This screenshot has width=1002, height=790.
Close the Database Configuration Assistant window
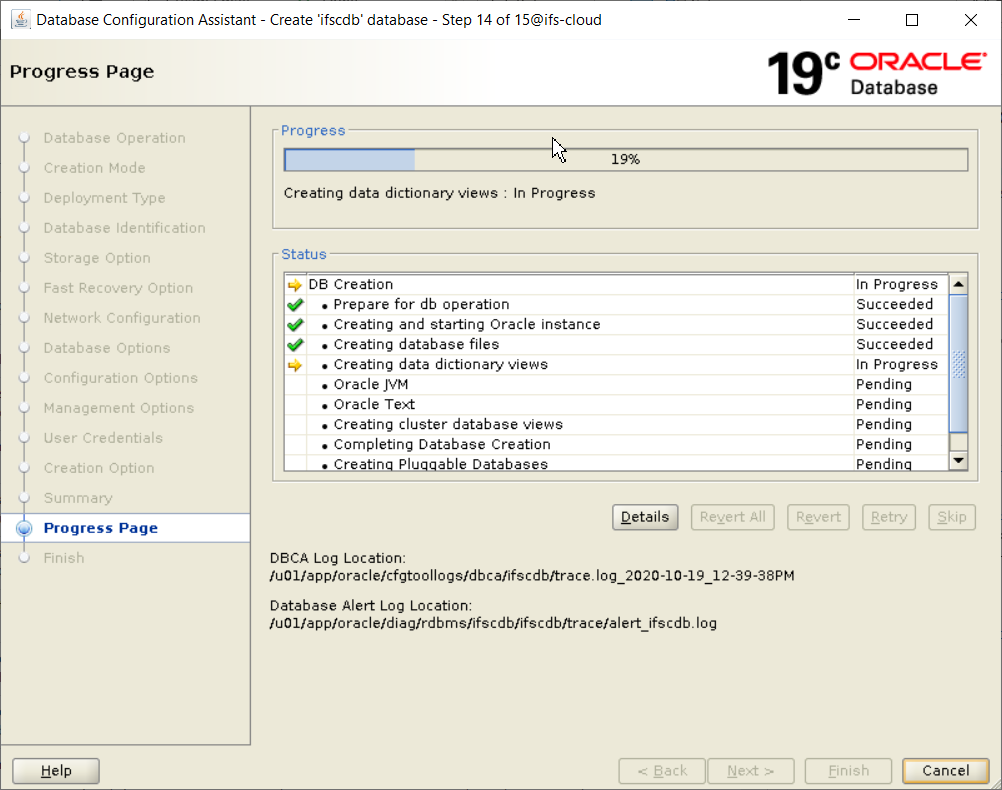point(971,20)
